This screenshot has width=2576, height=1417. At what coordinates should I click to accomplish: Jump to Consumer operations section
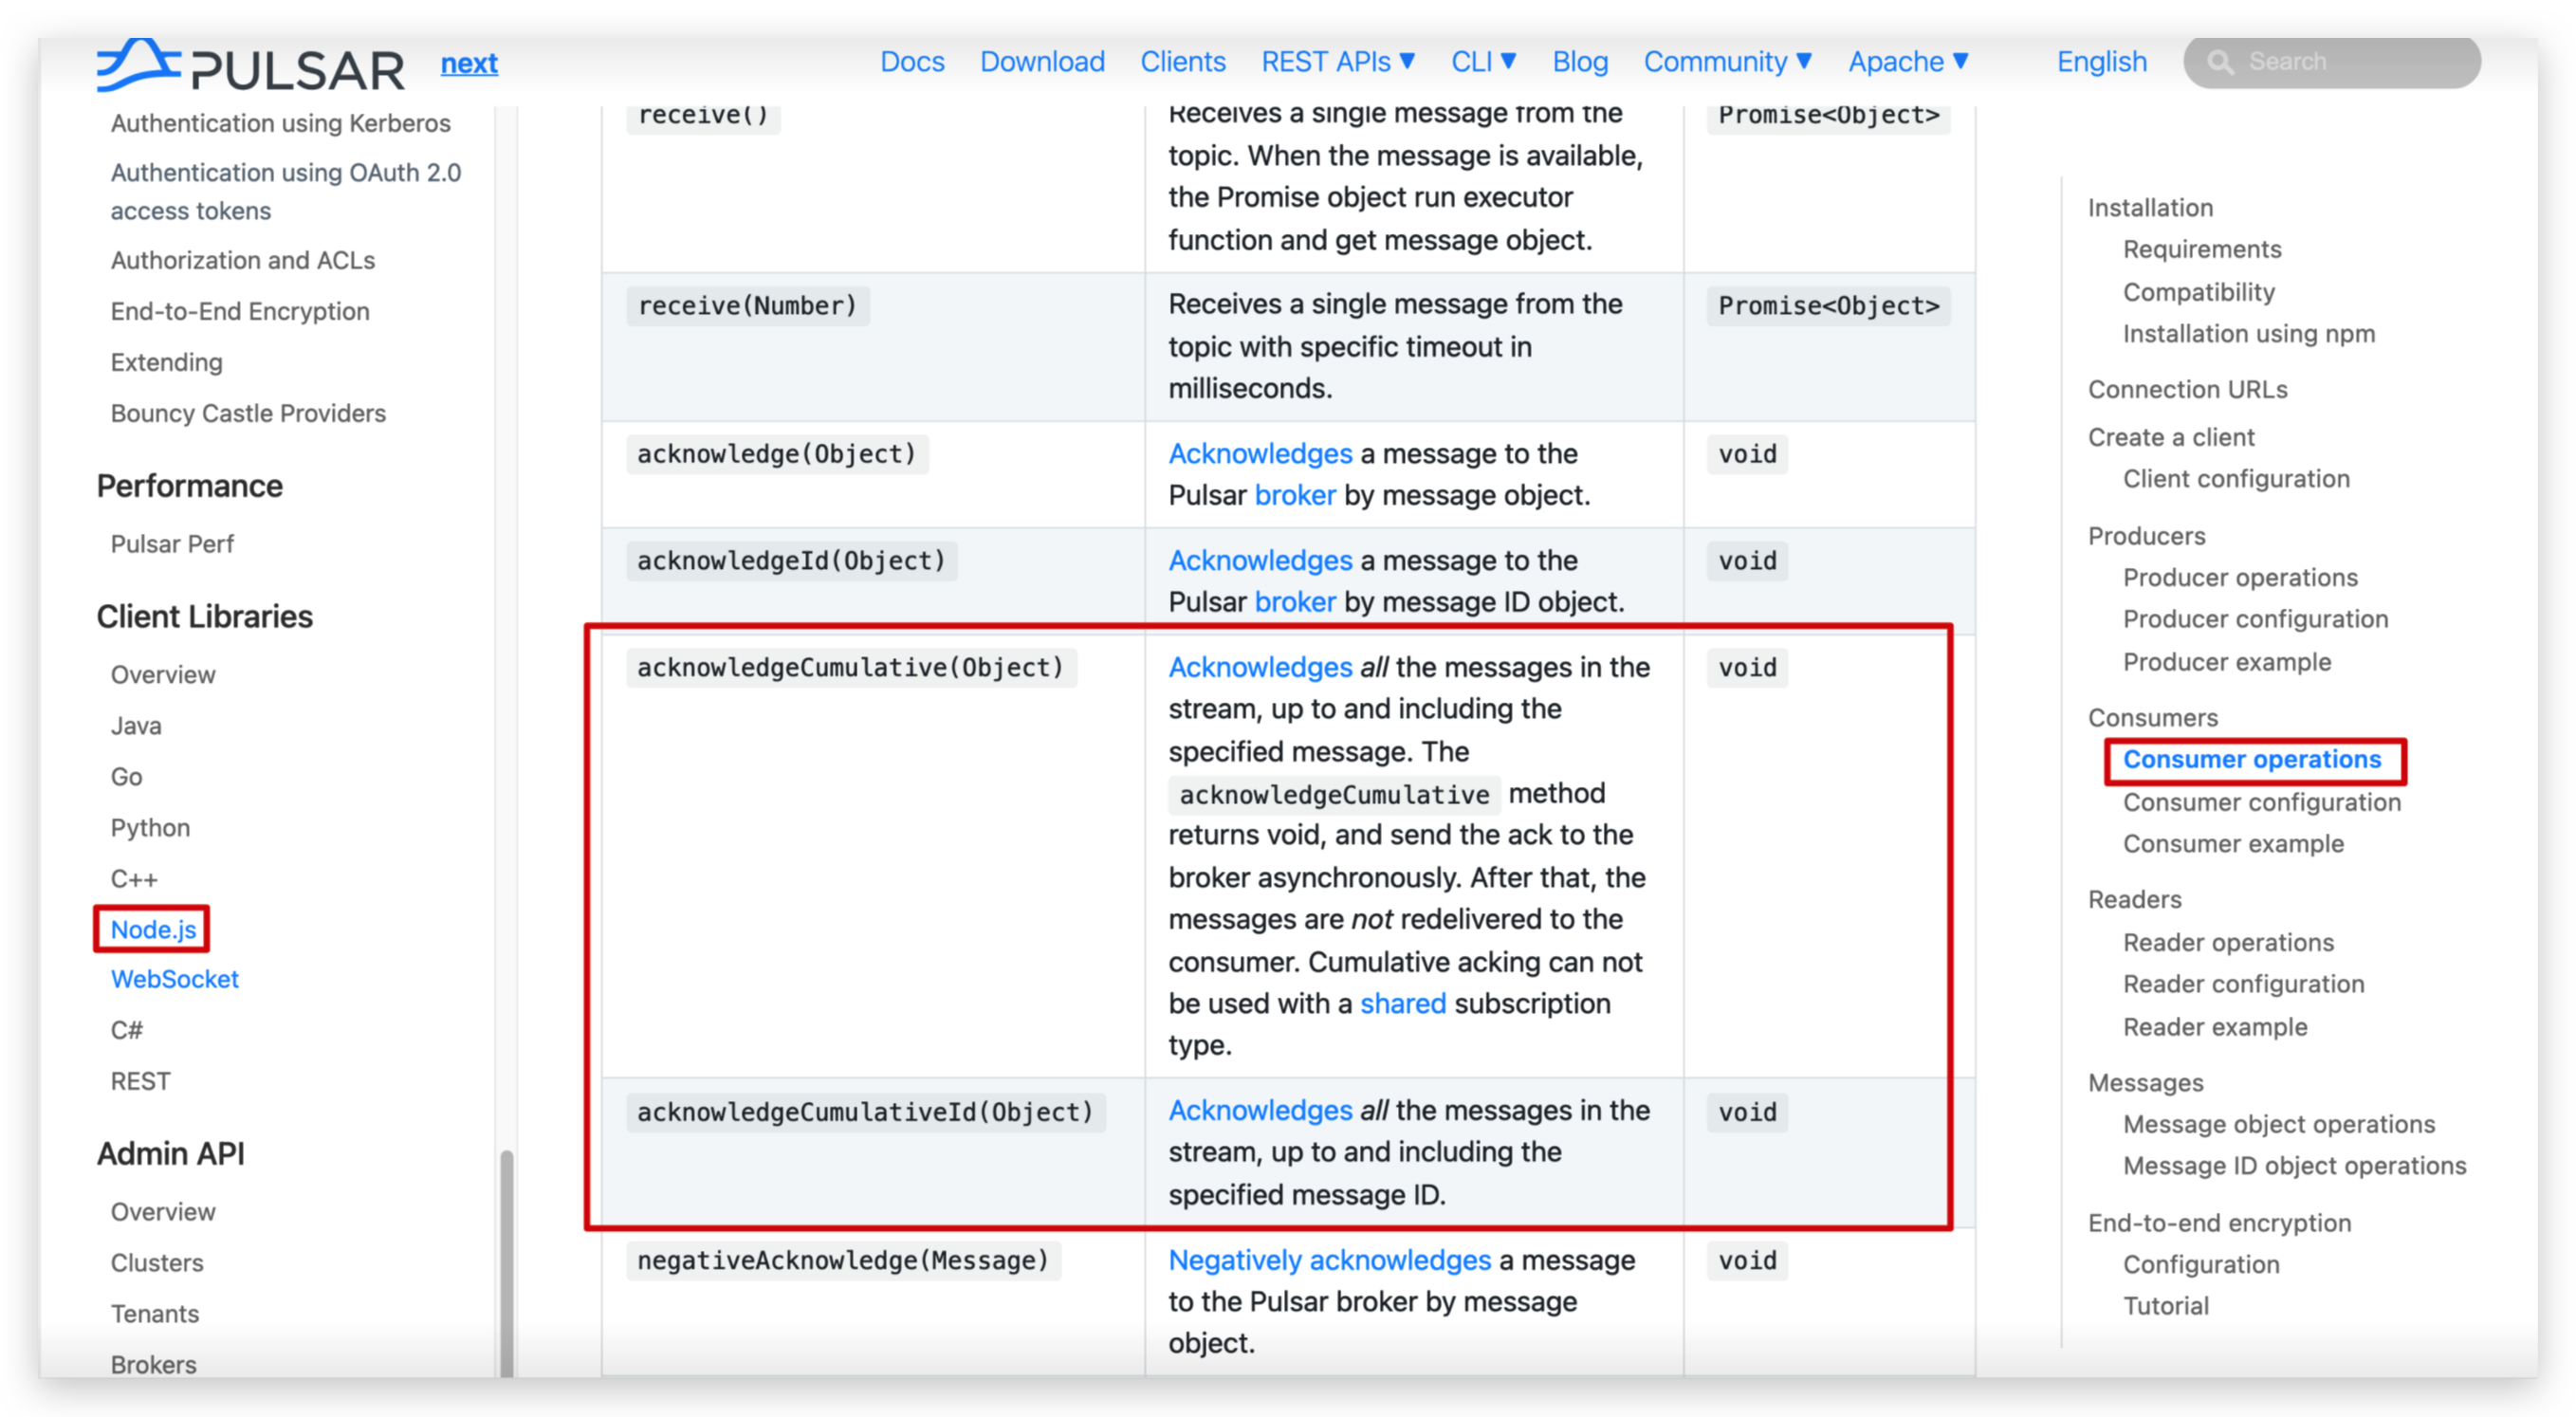tap(2251, 759)
